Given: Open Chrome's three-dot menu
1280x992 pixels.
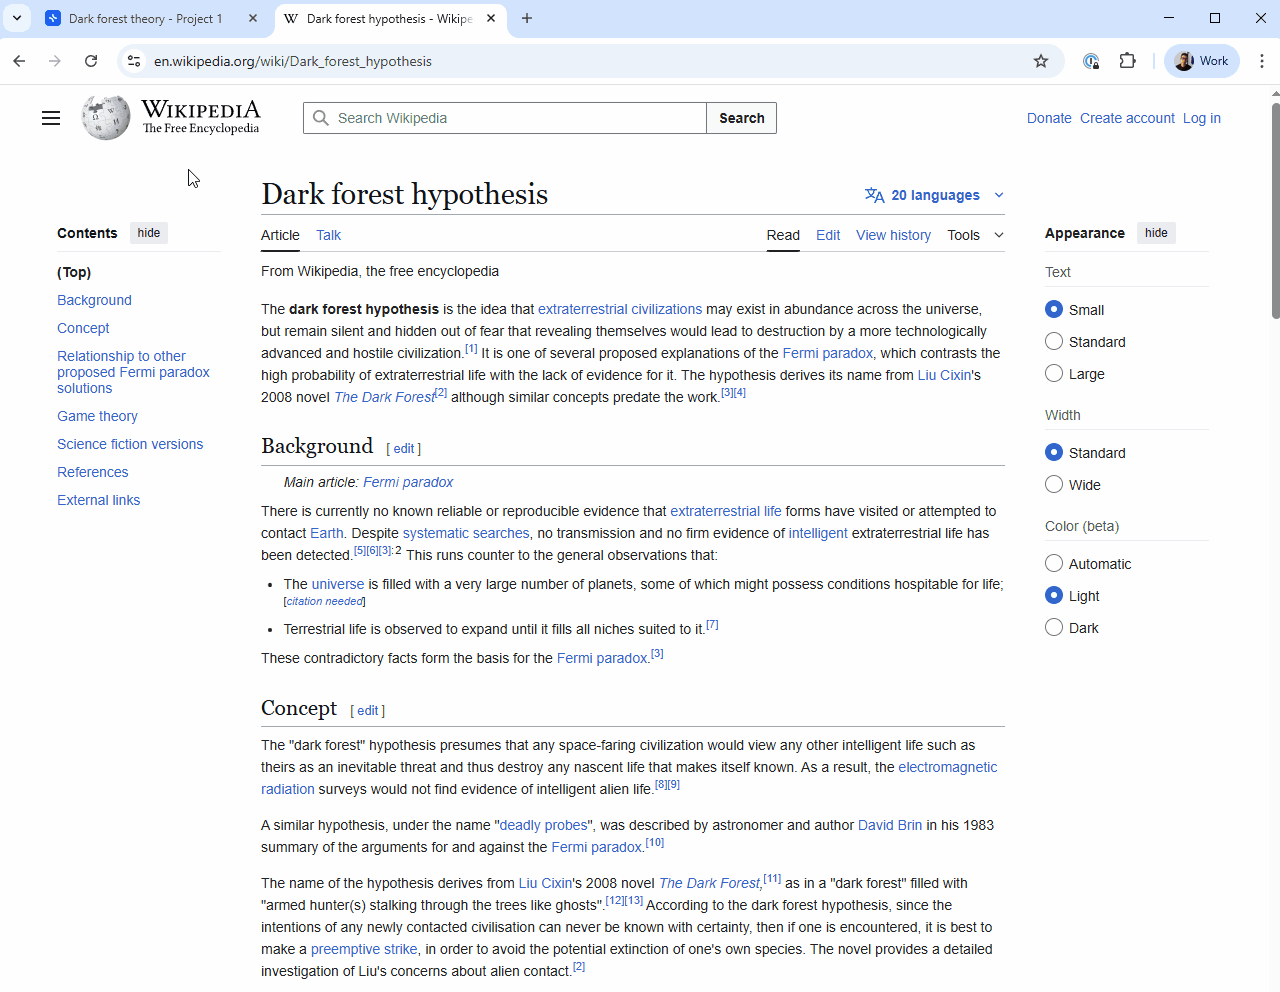Looking at the screenshot, I should [x=1262, y=61].
